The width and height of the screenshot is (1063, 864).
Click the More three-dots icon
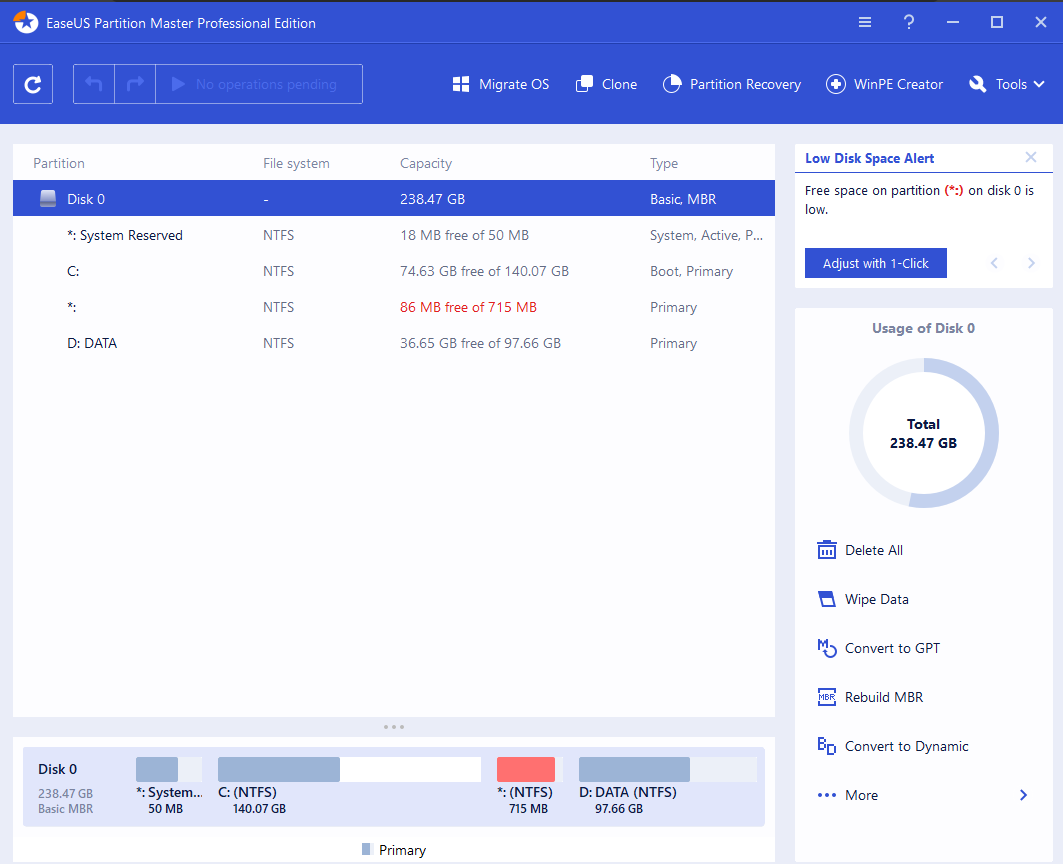tap(826, 795)
